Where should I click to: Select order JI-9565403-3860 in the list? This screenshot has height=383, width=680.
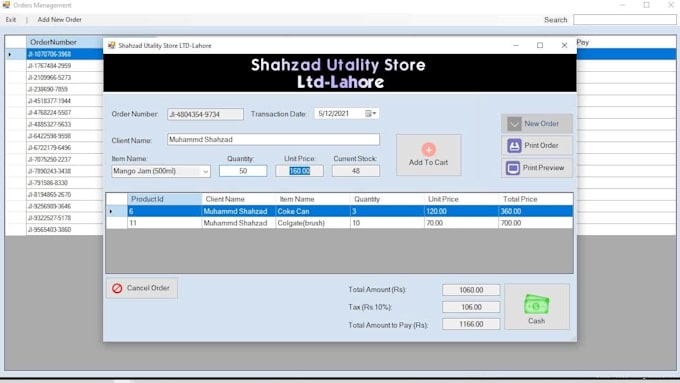[64, 230]
